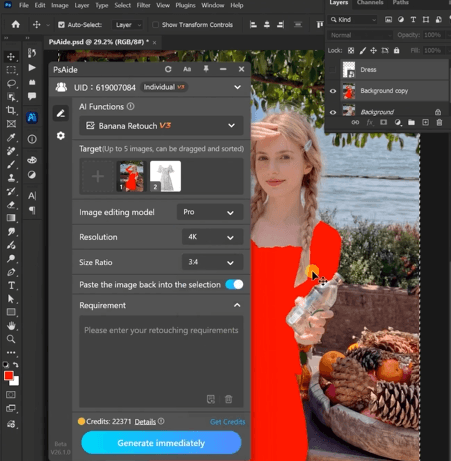Screen dimensions: 451x461
Task: Toggle lock position in Layers panel
Action: click(x=373, y=50)
